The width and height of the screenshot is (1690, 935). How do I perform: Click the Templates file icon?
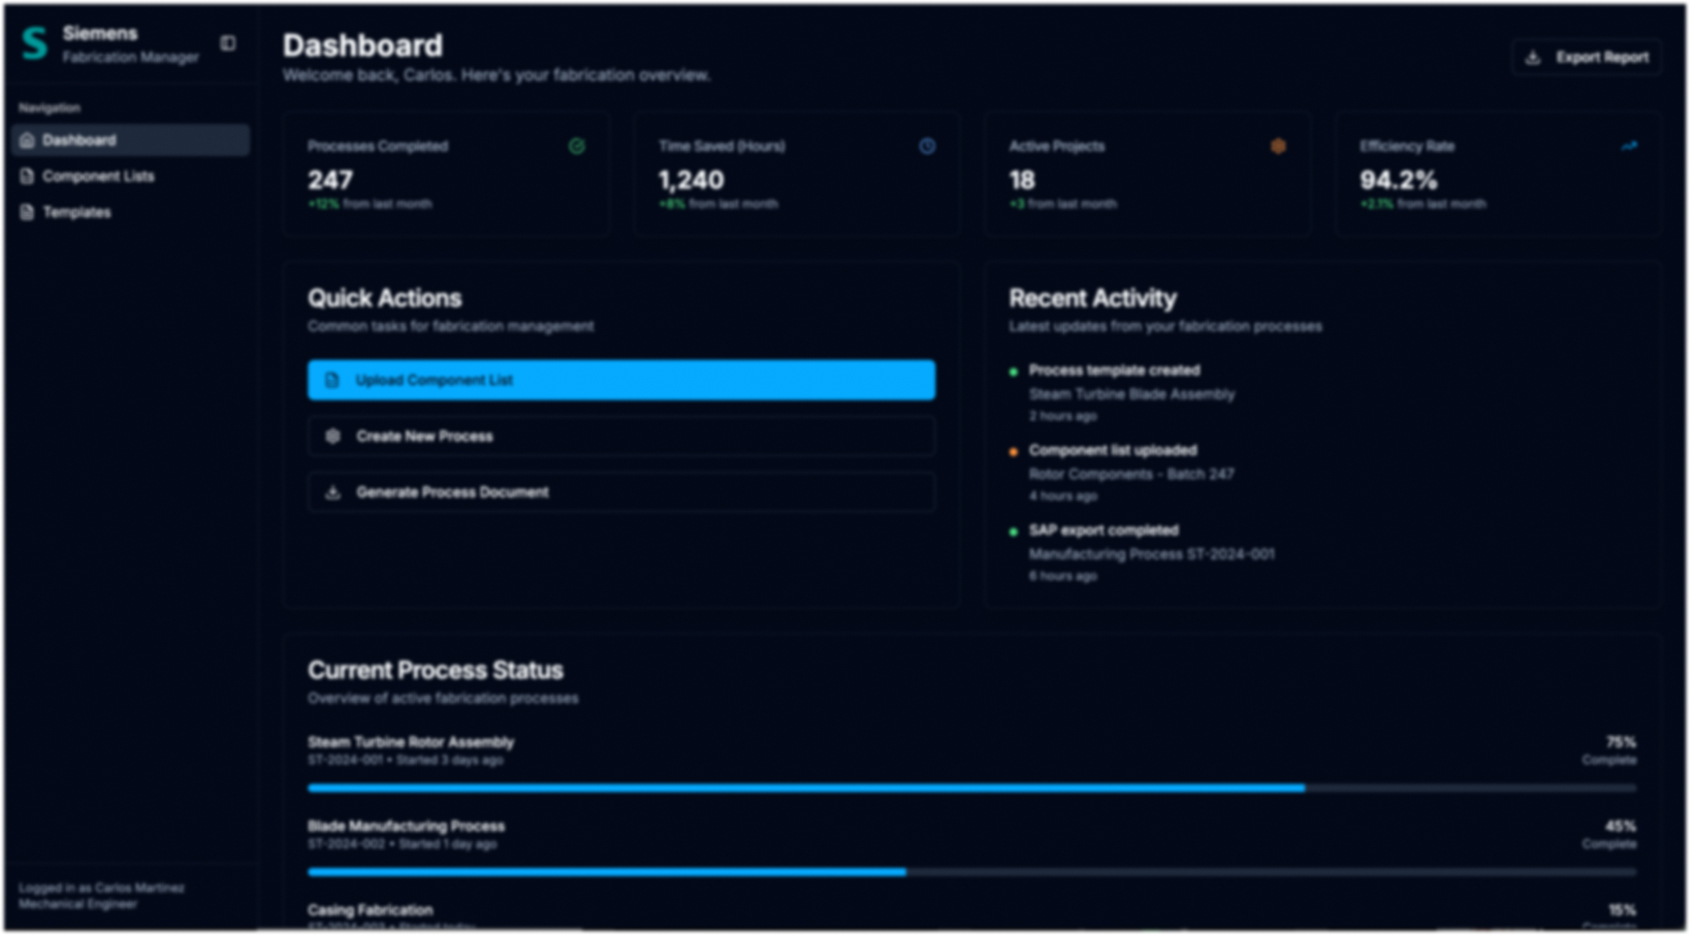coord(27,212)
